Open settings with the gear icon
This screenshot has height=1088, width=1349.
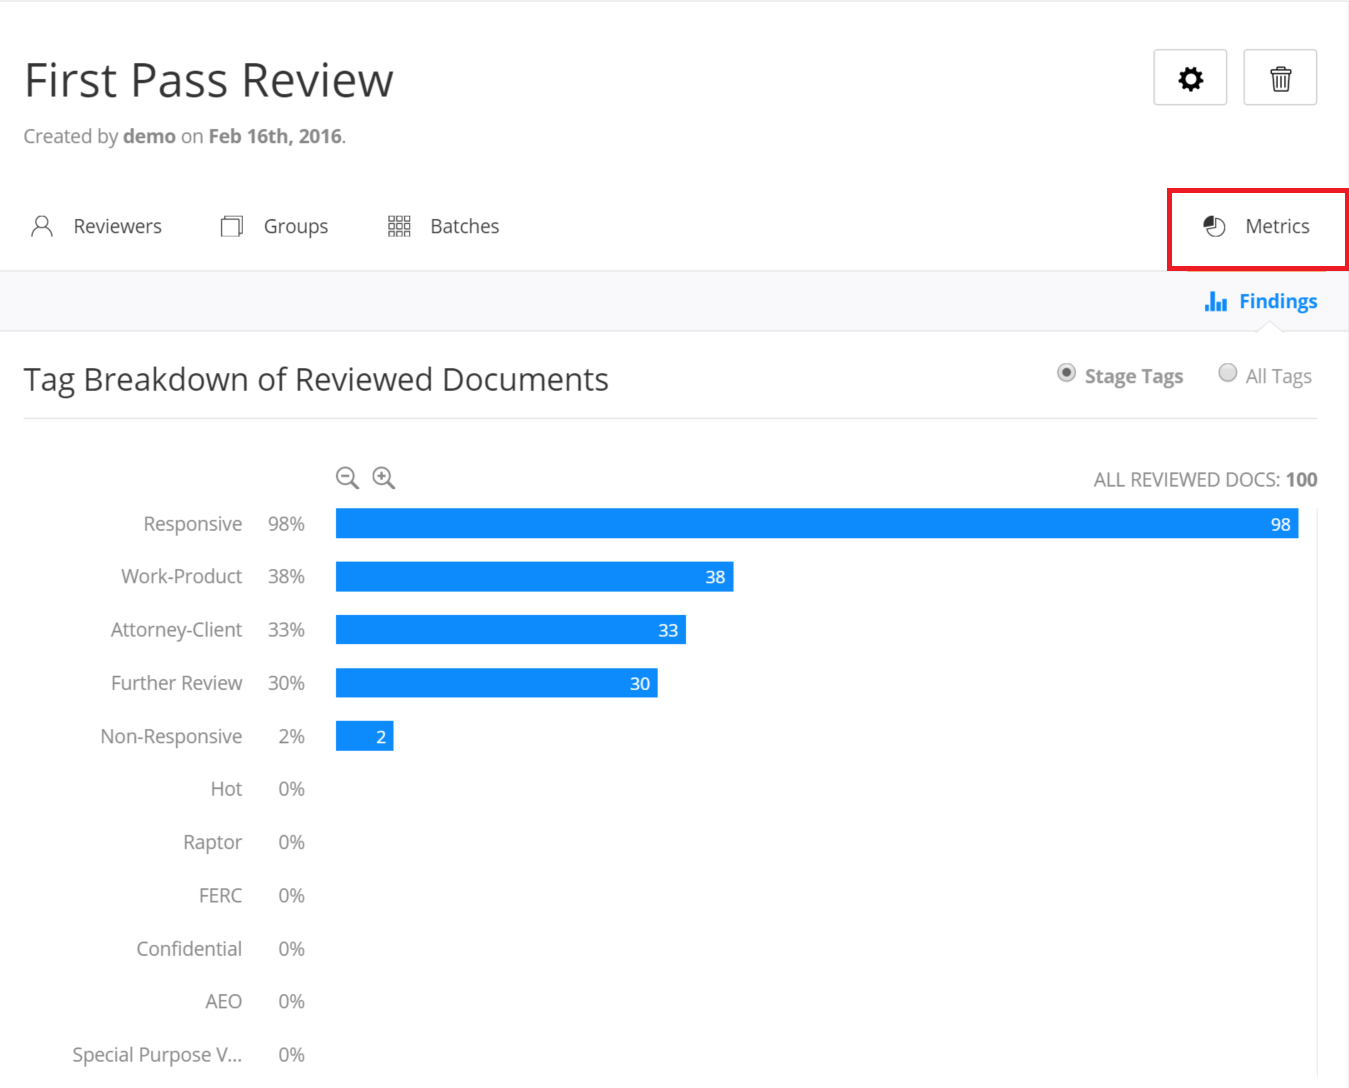[x=1190, y=78]
